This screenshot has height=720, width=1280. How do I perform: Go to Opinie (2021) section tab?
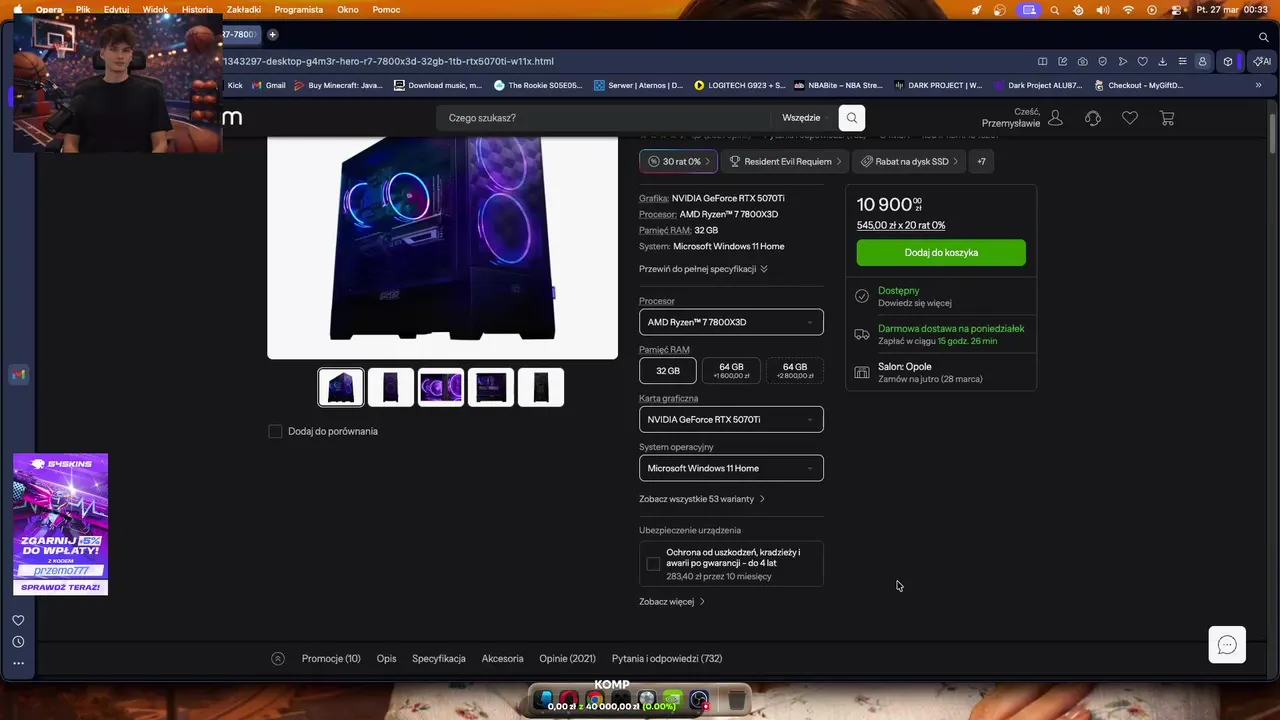pos(567,659)
